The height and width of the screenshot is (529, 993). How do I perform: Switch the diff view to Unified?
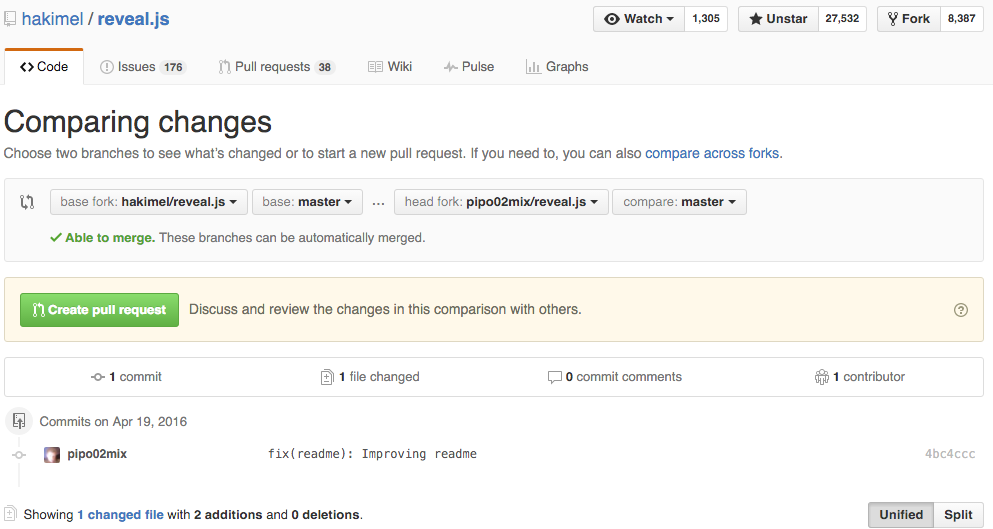pos(901,515)
